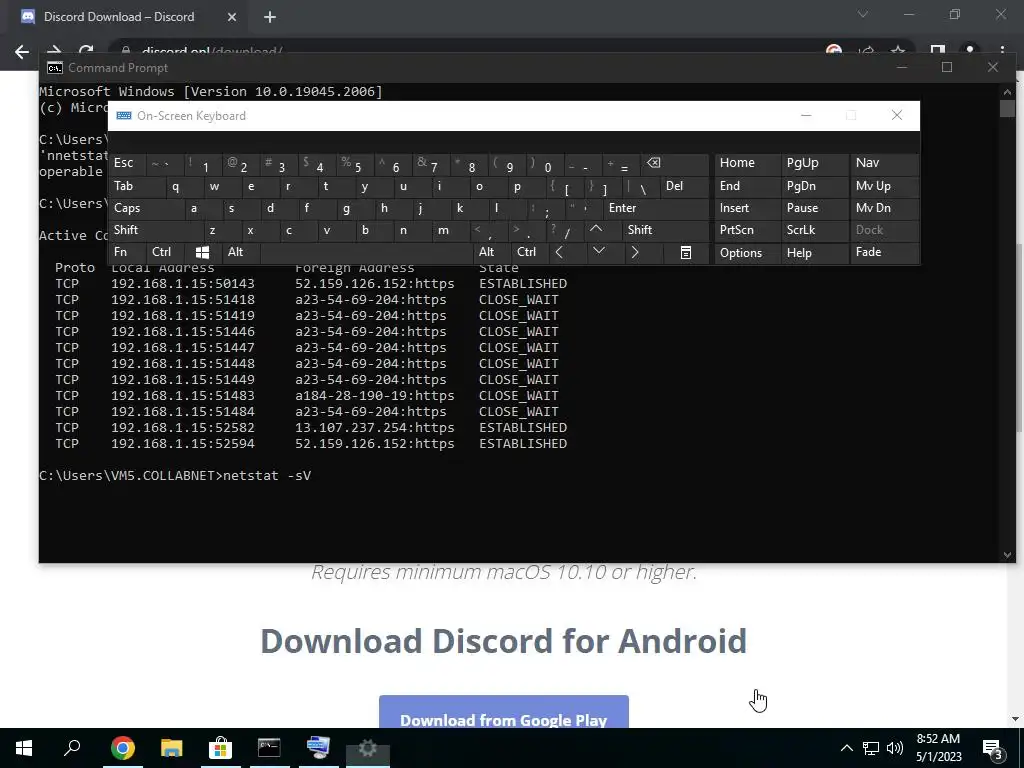1024x768 pixels.
Task: Close the Discord Download browser tab
Action: 232,17
